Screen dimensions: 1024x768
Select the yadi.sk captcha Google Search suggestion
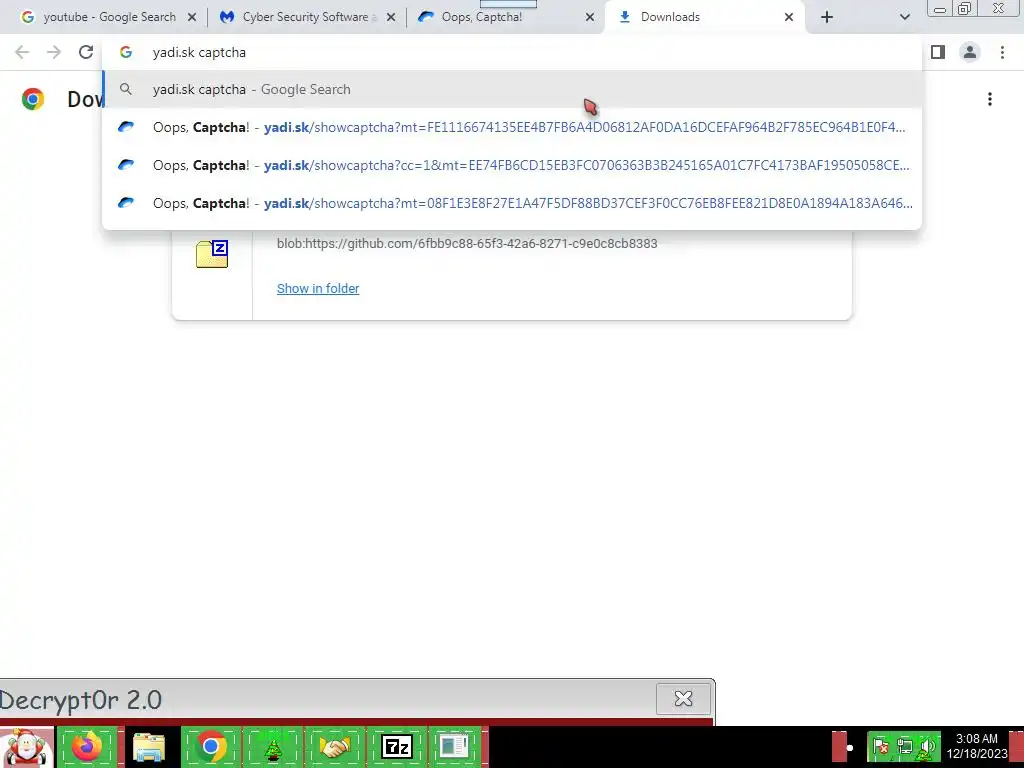pos(512,89)
